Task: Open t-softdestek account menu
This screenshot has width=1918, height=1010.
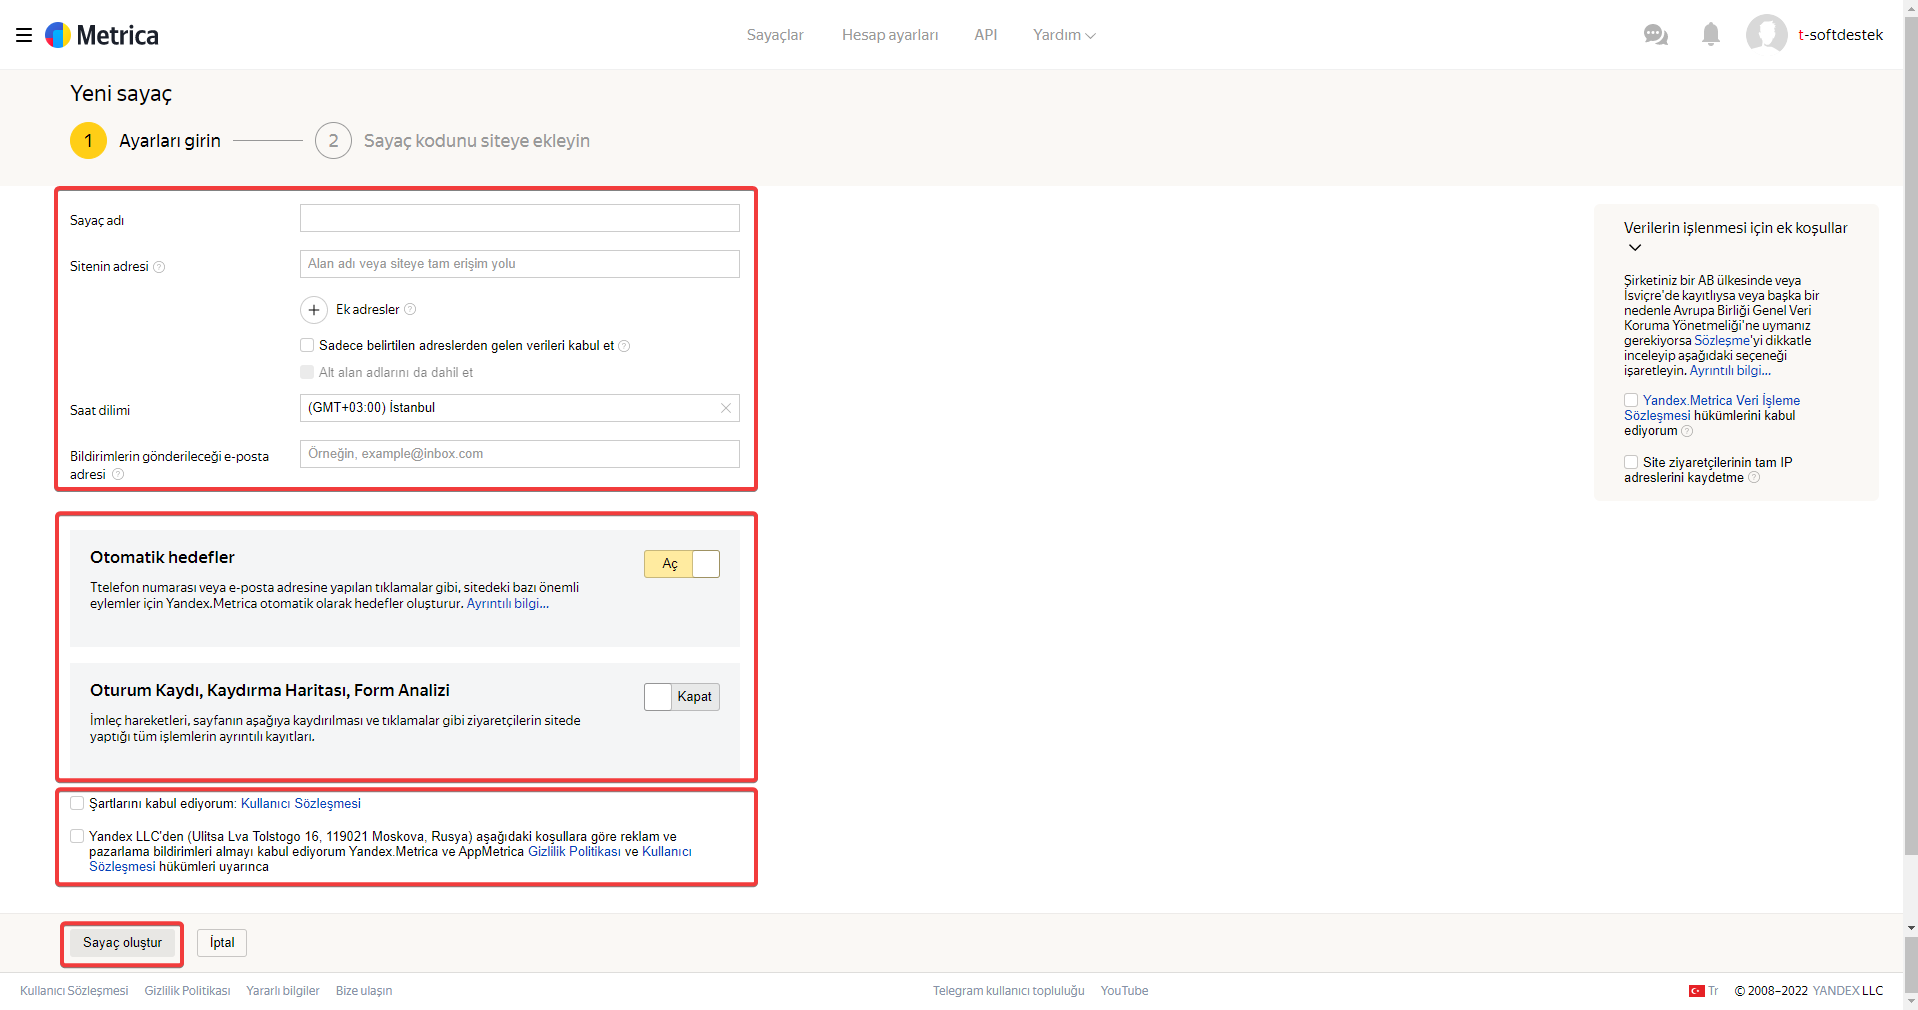Action: pyautogui.click(x=1840, y=35)
